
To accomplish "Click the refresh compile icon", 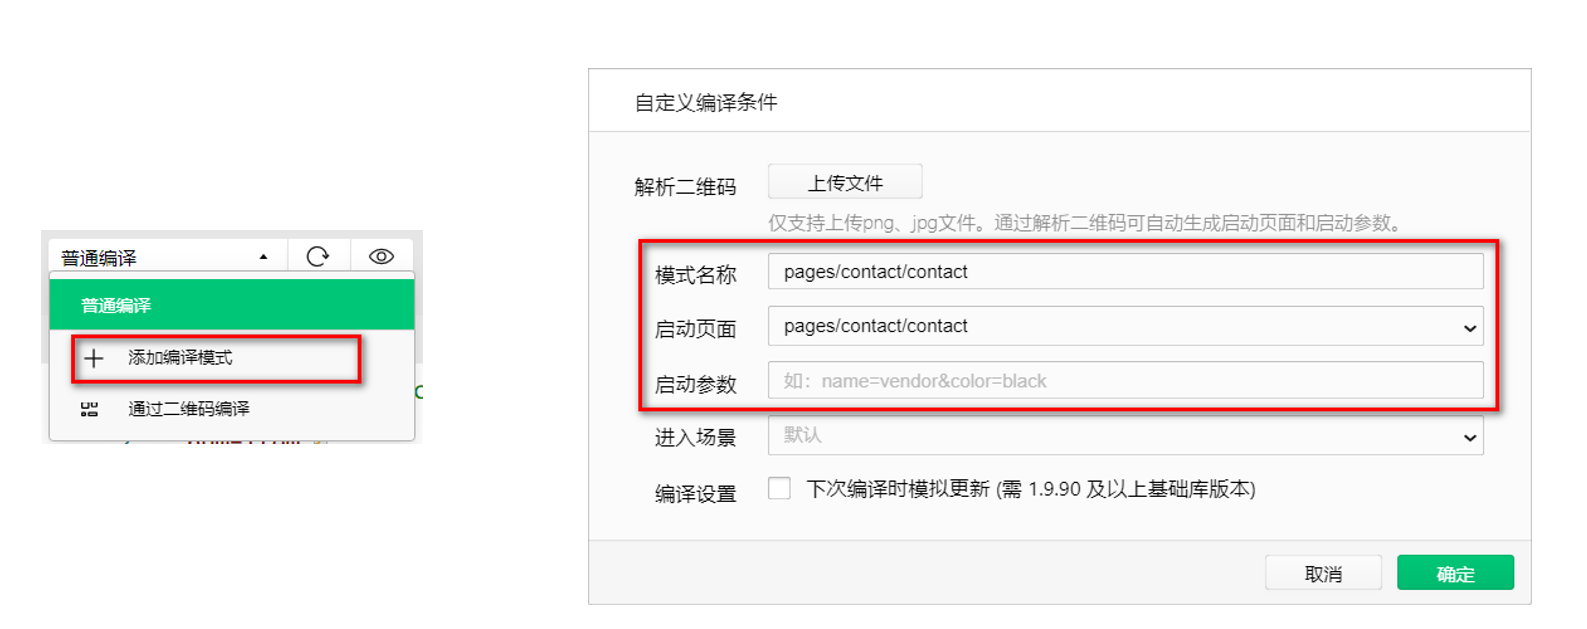I will (x=318, y=257).
